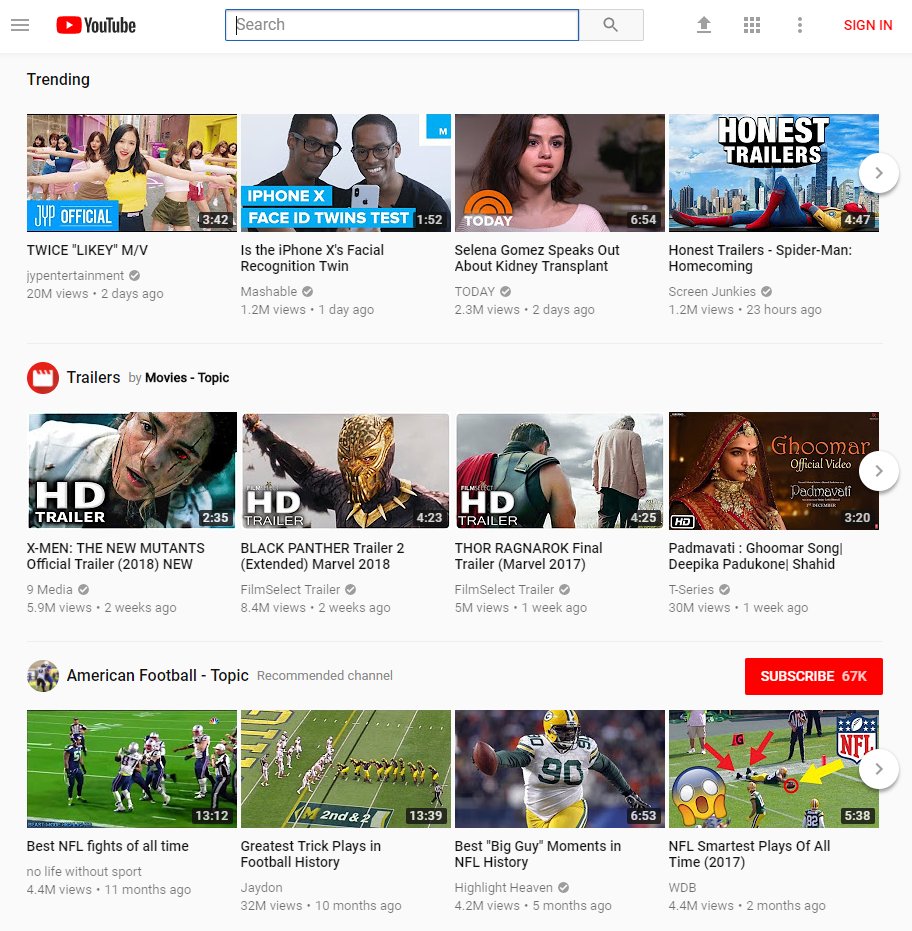This screenshot has height=931, width=912.
Task: Play Best NFL fights thumbnail
Action: (x=132, y=769)
